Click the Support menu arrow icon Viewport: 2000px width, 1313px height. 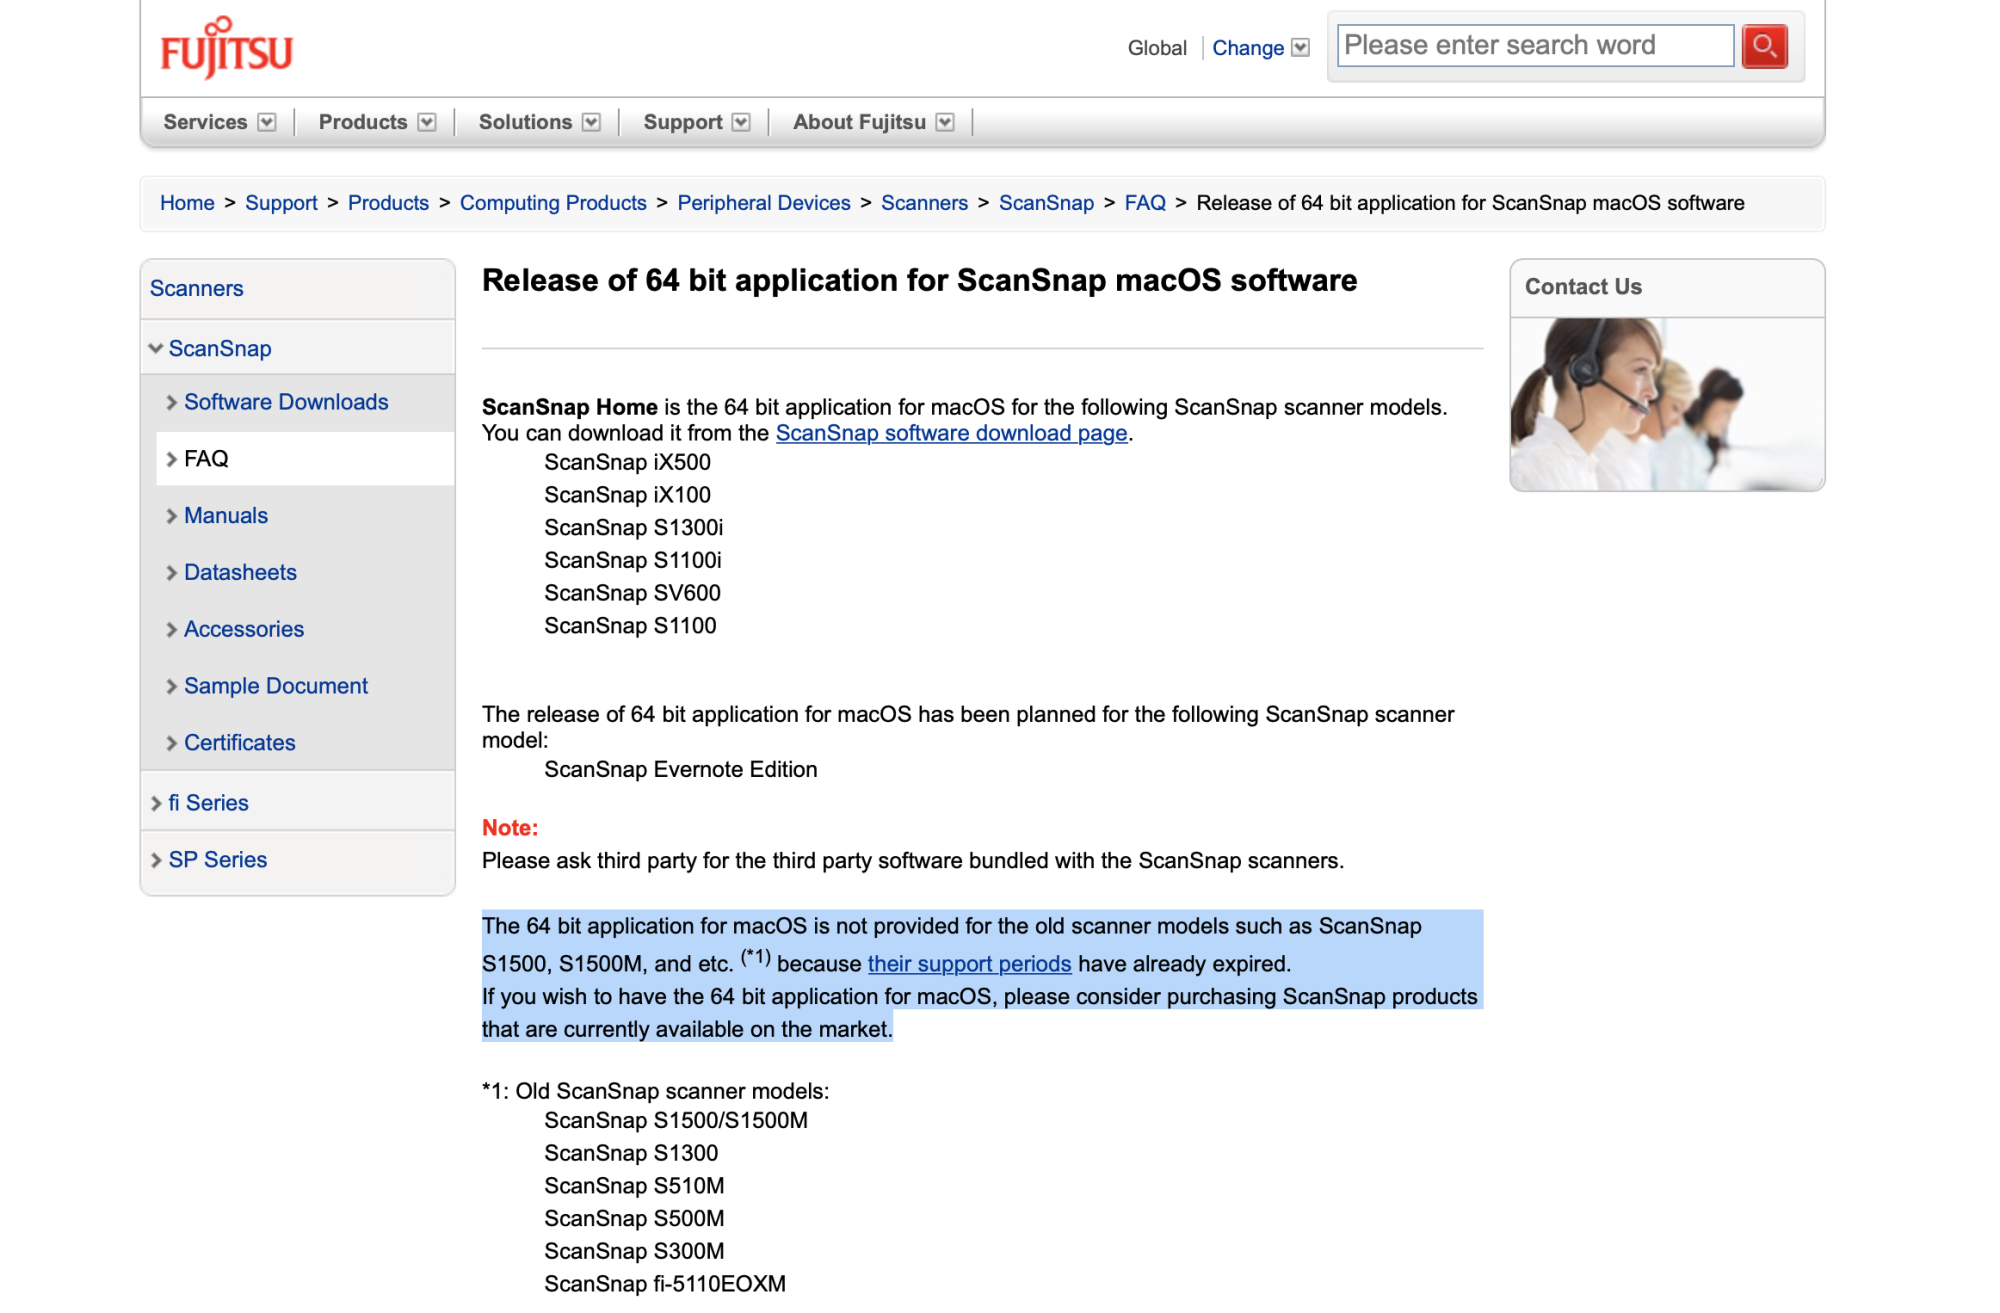coord(741,122)
